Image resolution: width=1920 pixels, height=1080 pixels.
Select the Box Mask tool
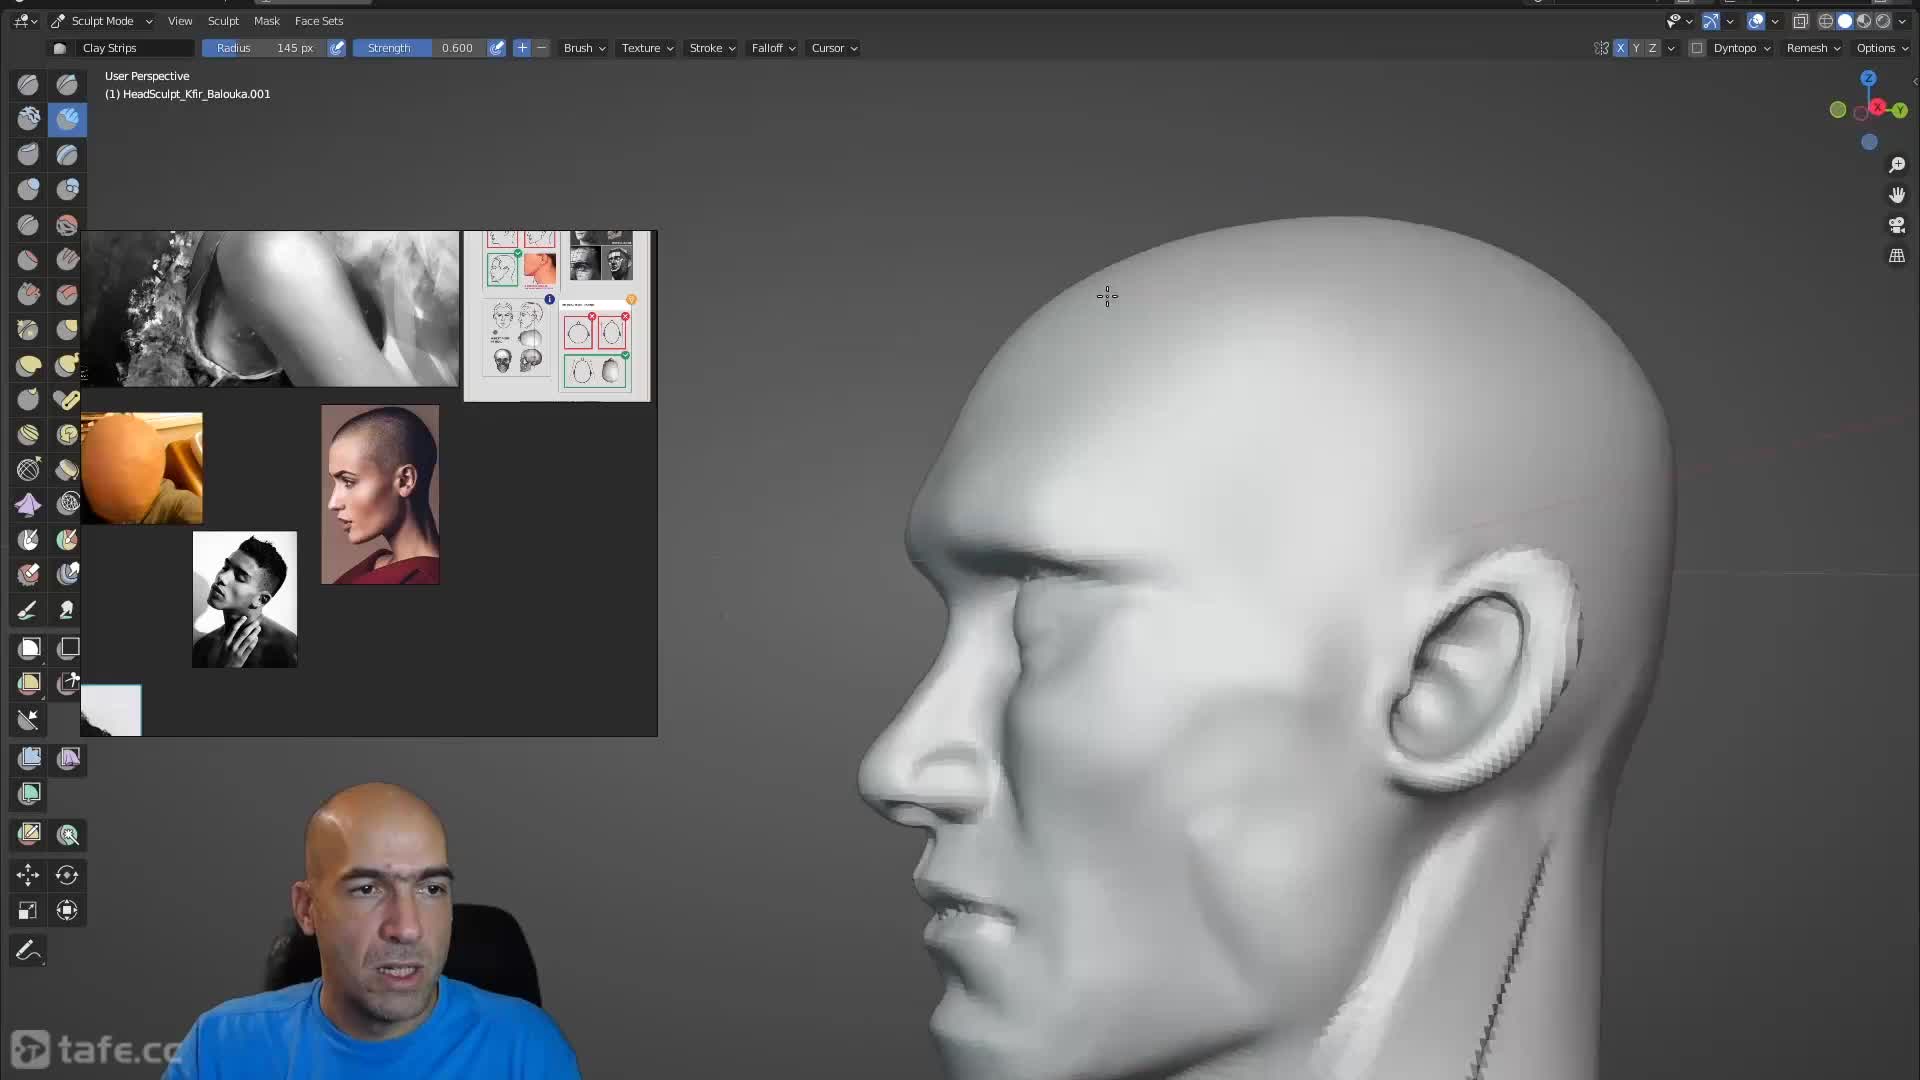pyautogui.click(x=28, y=649)
